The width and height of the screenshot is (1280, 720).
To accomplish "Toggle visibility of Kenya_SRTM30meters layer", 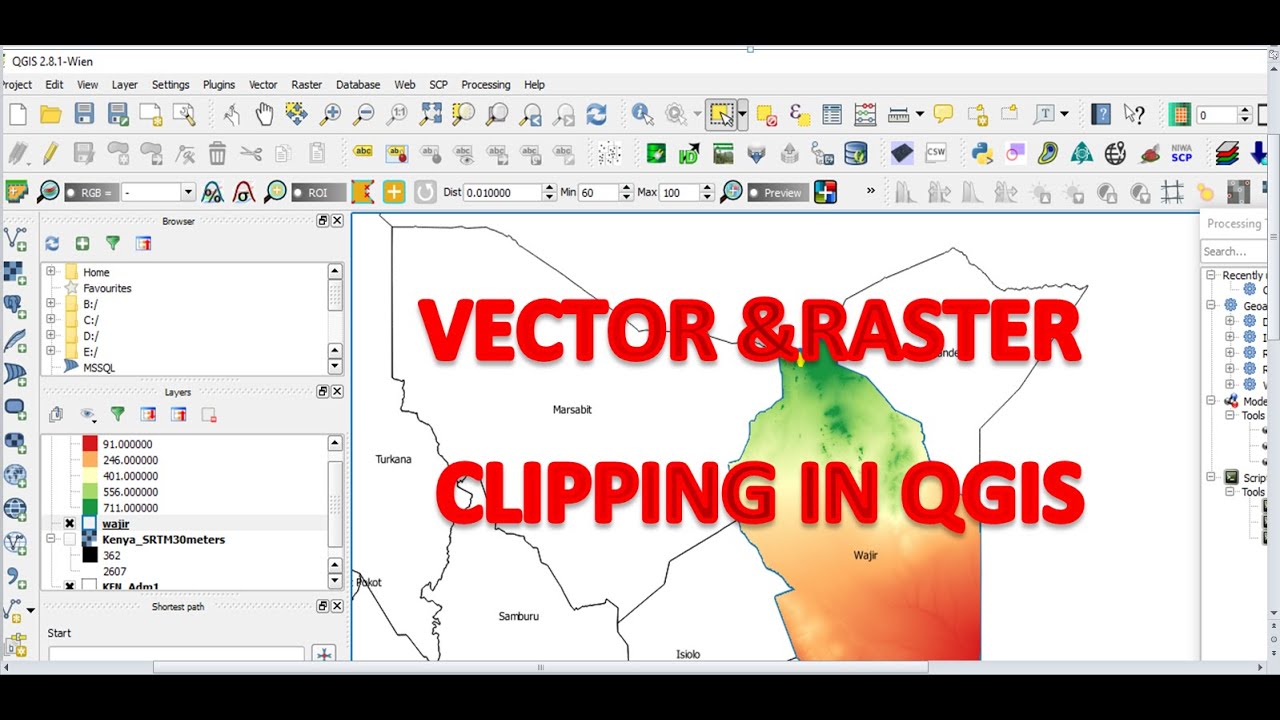I will [x=70, y=539].
